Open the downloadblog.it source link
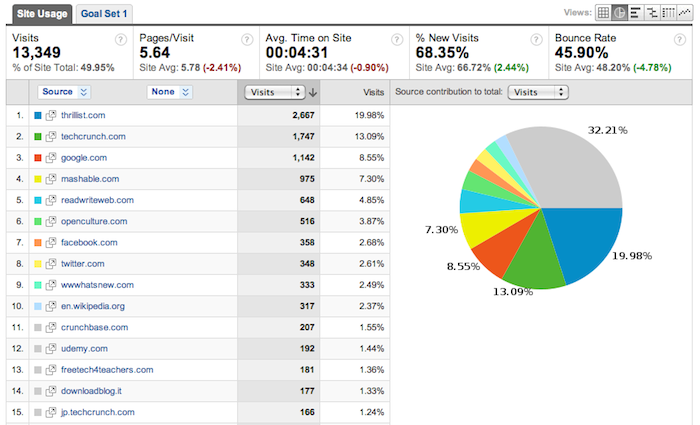The image size is (700, 425). (x=92, y=391)
